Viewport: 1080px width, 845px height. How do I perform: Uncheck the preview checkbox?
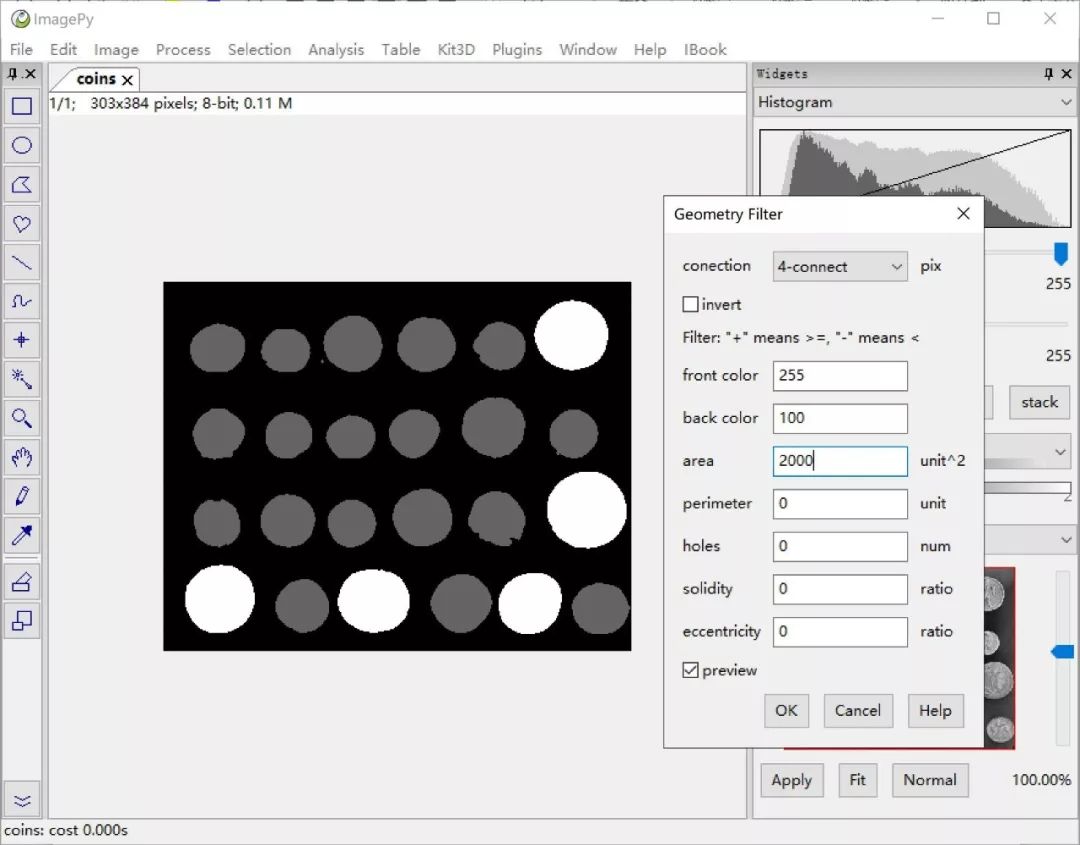(x=691, y=671)
